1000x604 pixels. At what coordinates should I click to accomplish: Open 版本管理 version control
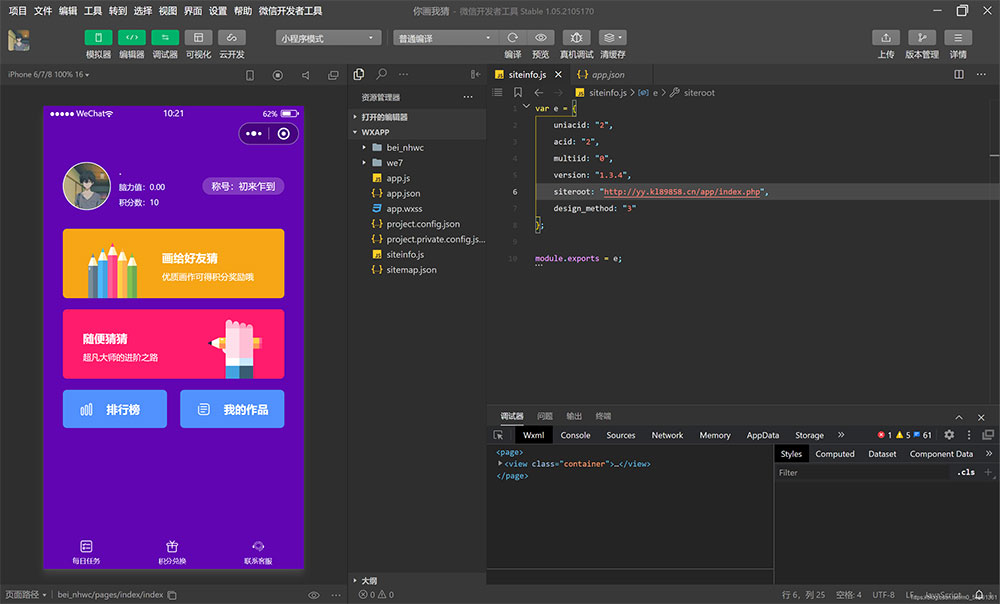tap(921, 38)
